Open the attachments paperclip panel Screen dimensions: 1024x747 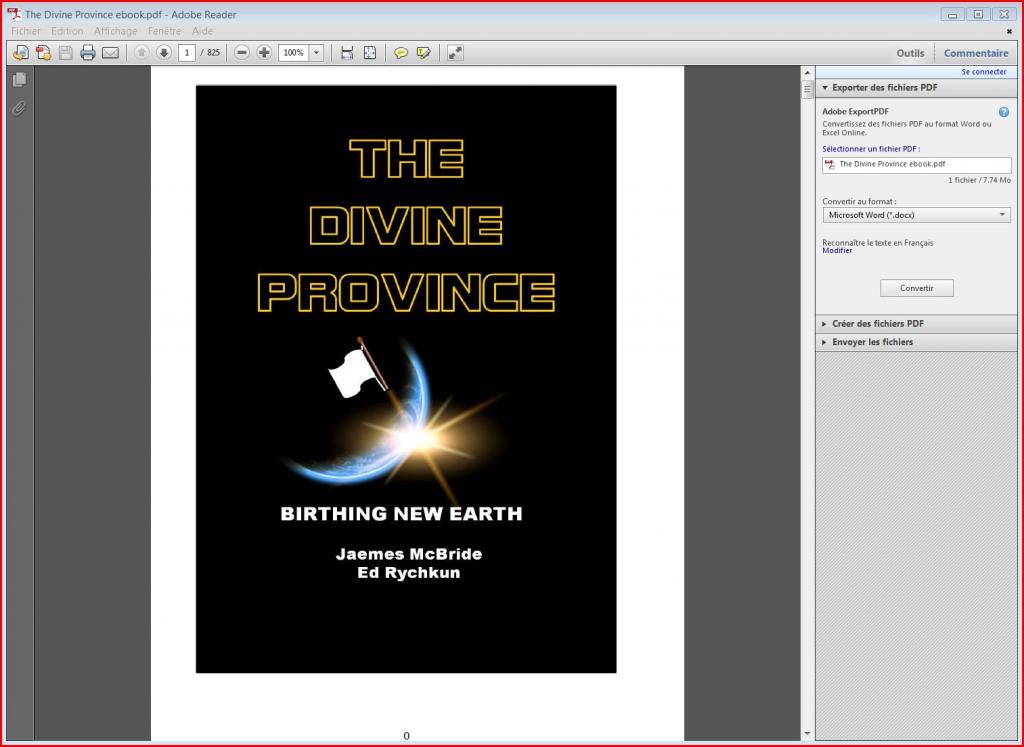click(20, 108)
